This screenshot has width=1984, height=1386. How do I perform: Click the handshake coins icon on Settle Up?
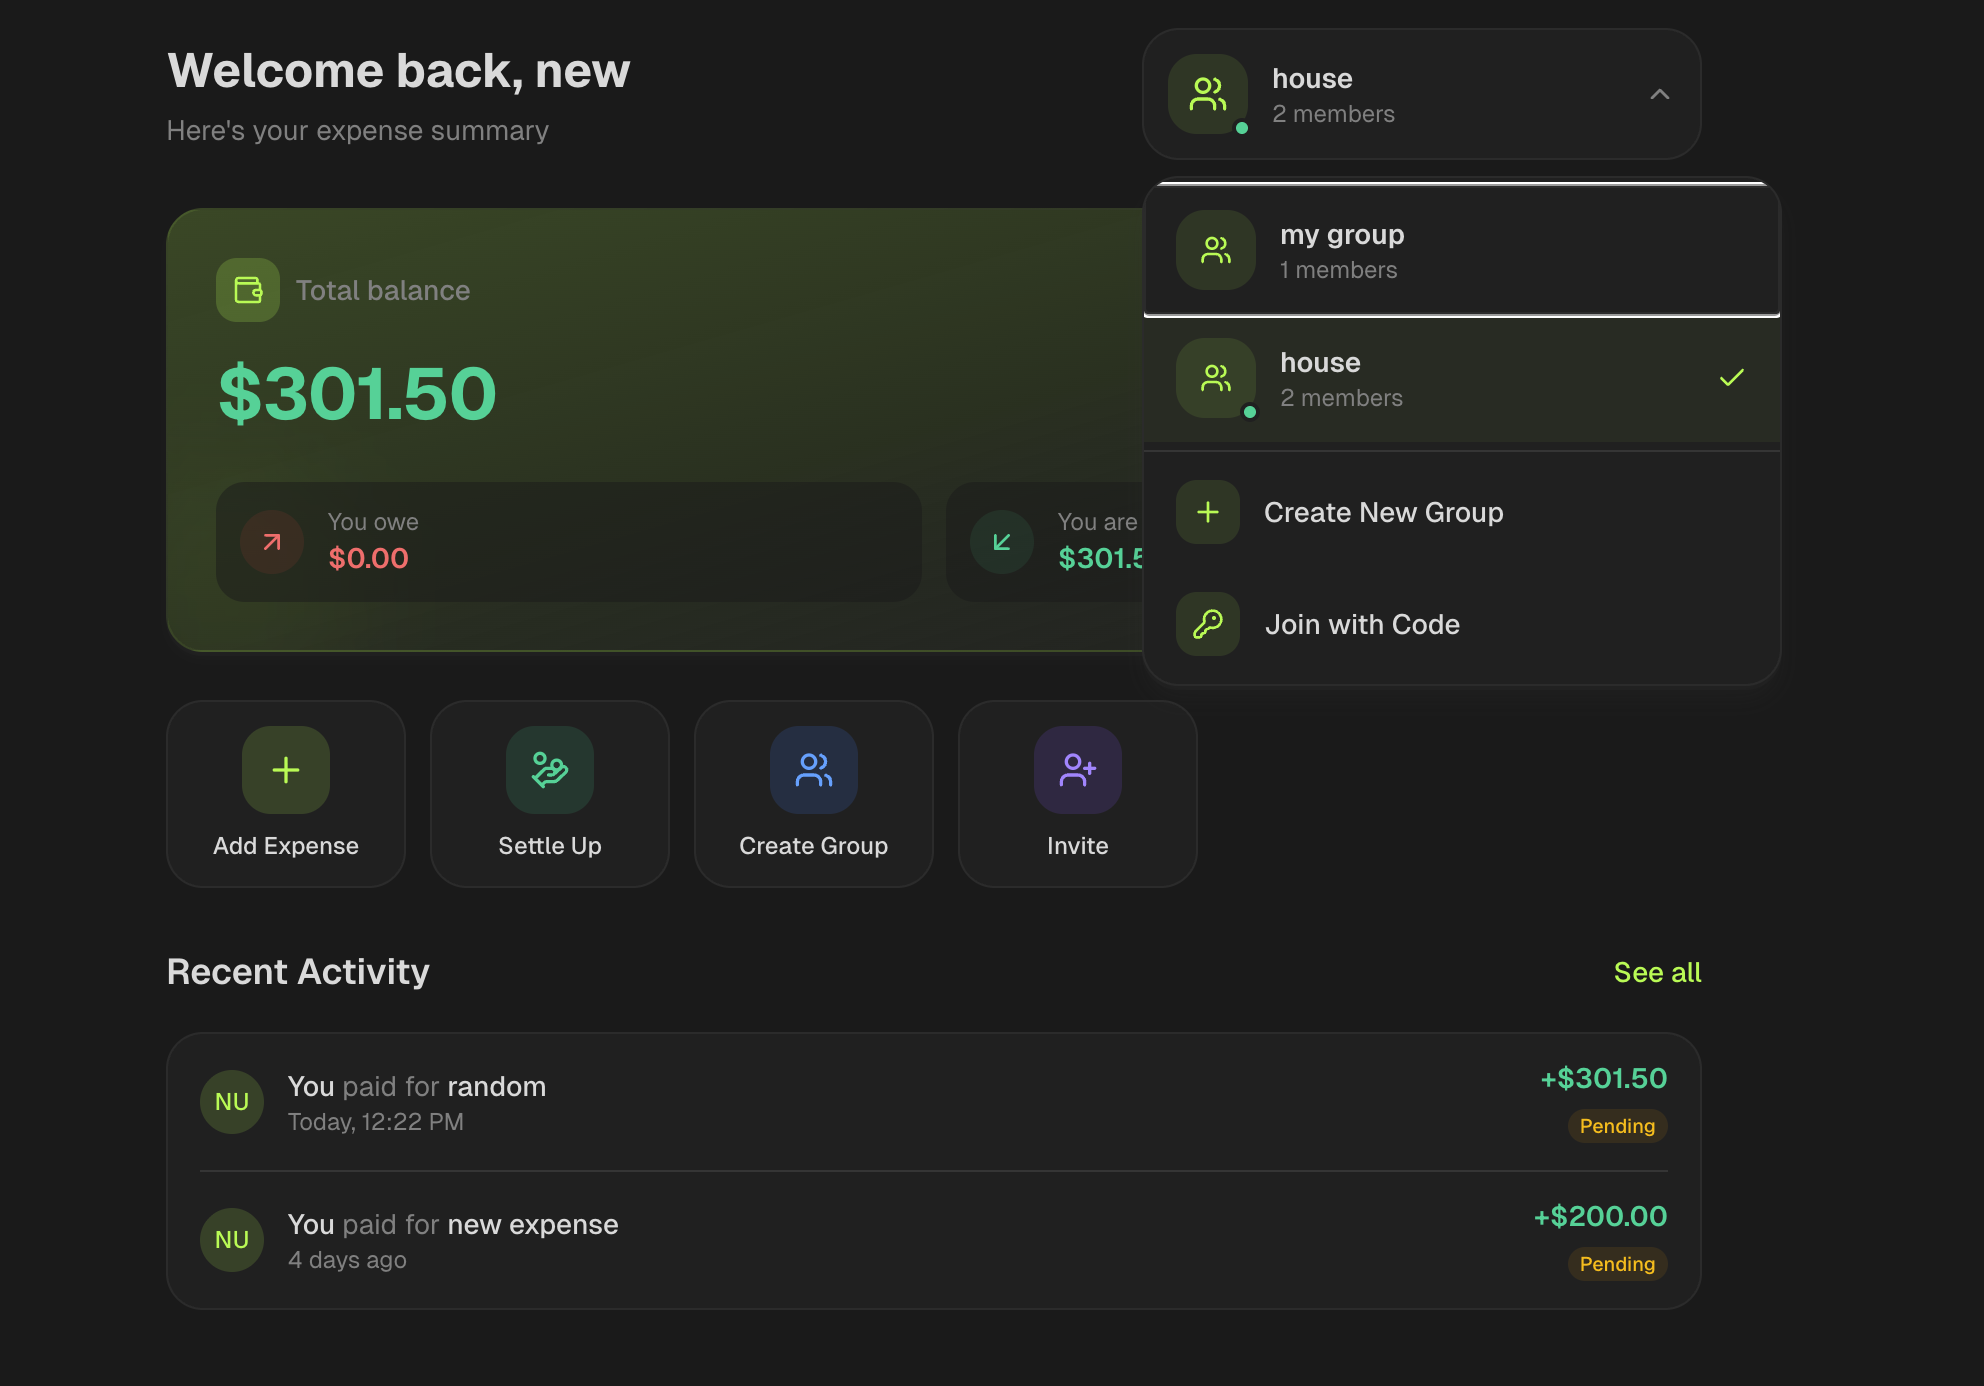[550, 770]
